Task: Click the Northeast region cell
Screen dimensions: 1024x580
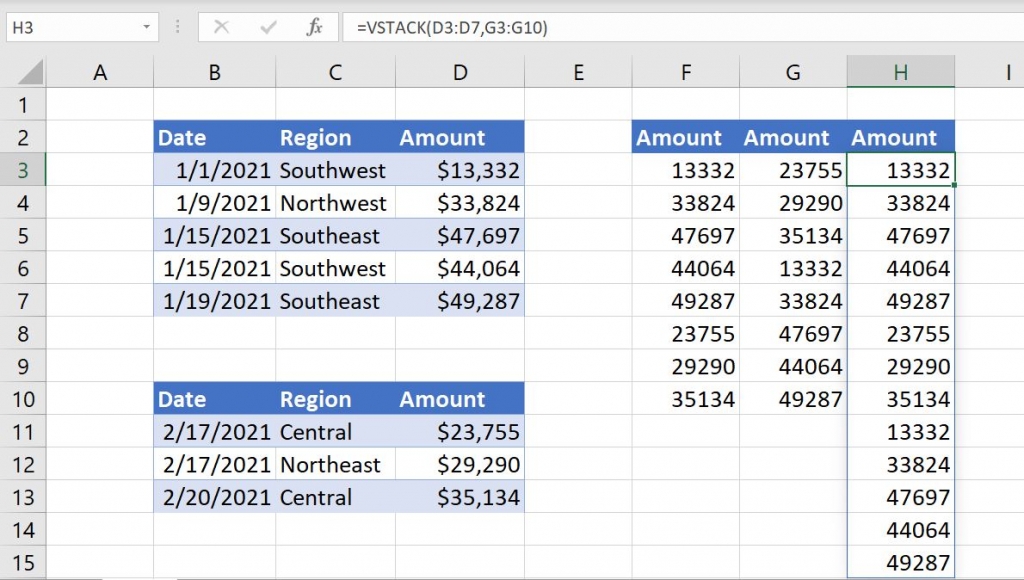Action: pos(334,465)
